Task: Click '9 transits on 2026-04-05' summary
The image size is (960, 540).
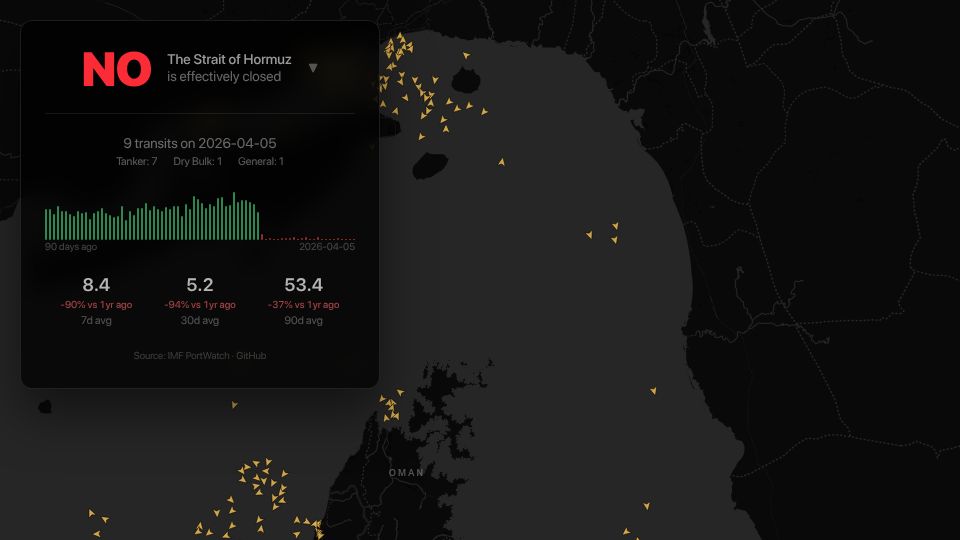Action: [200, 143]
